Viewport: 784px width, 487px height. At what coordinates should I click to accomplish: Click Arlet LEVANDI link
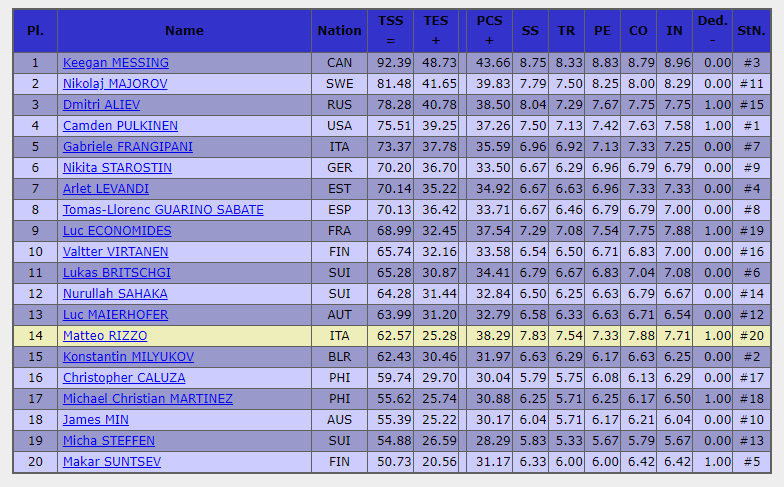click(106, 189)
